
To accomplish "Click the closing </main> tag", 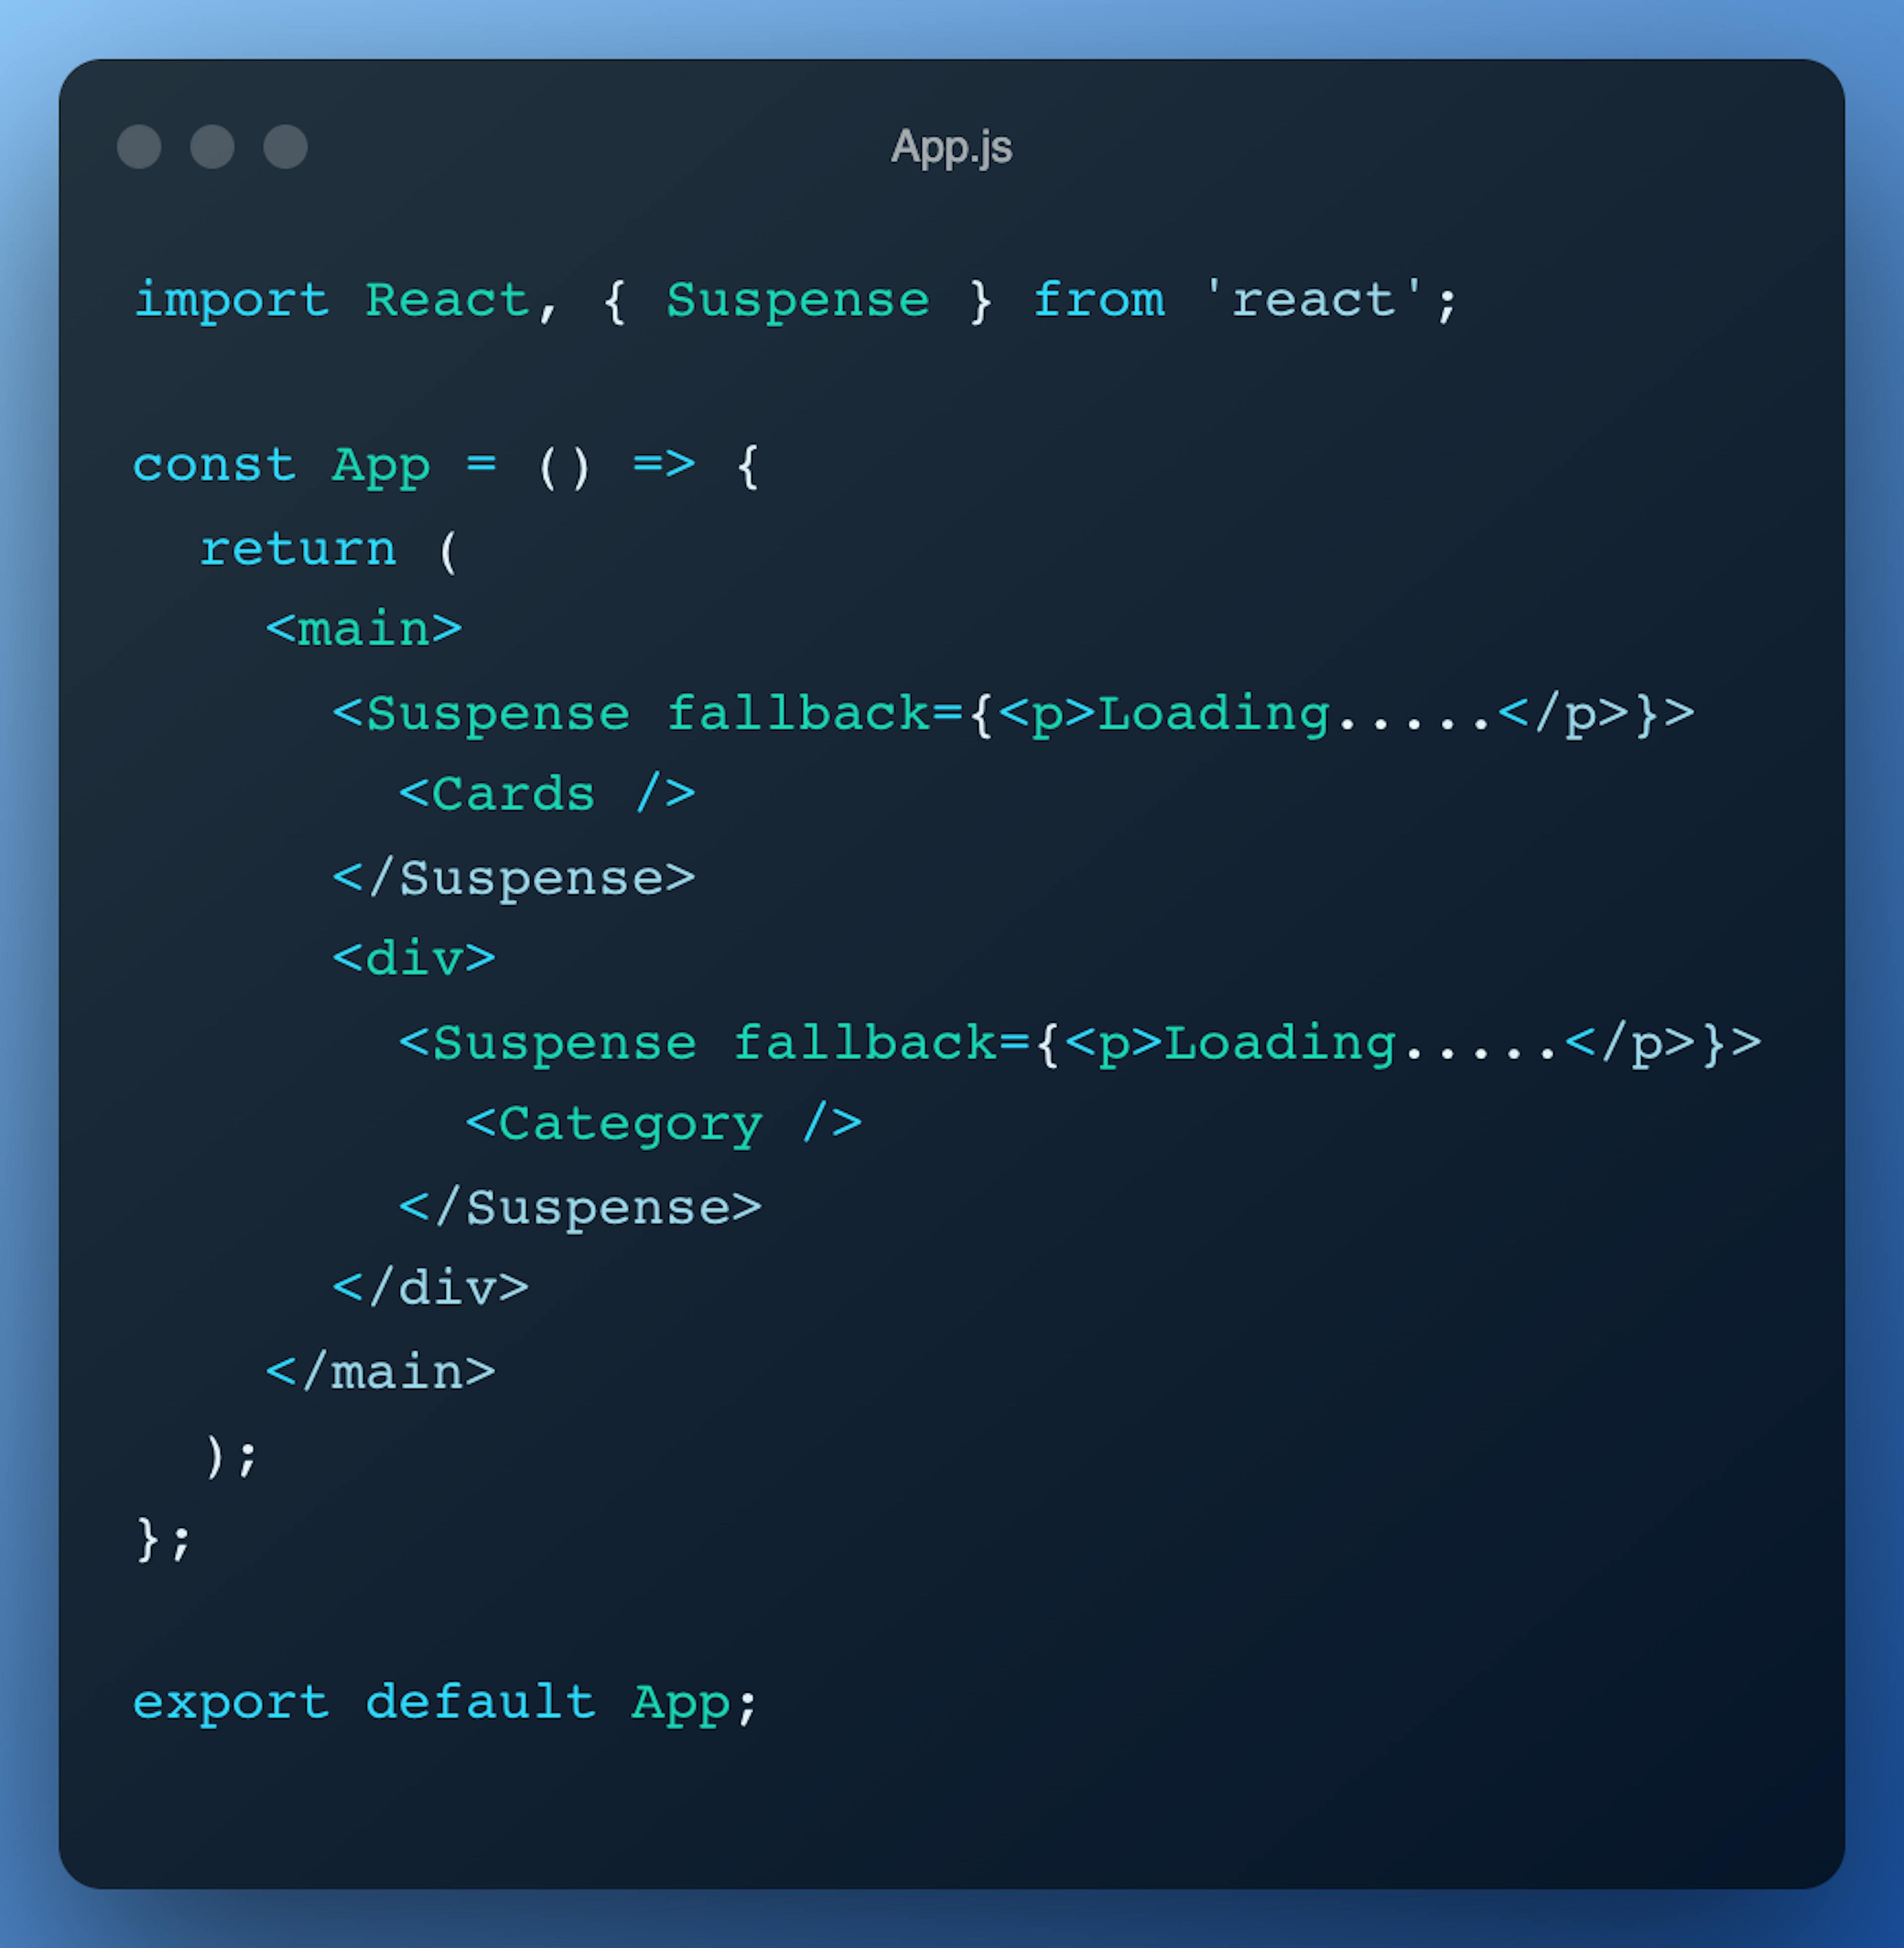I will pos(380,1373).
